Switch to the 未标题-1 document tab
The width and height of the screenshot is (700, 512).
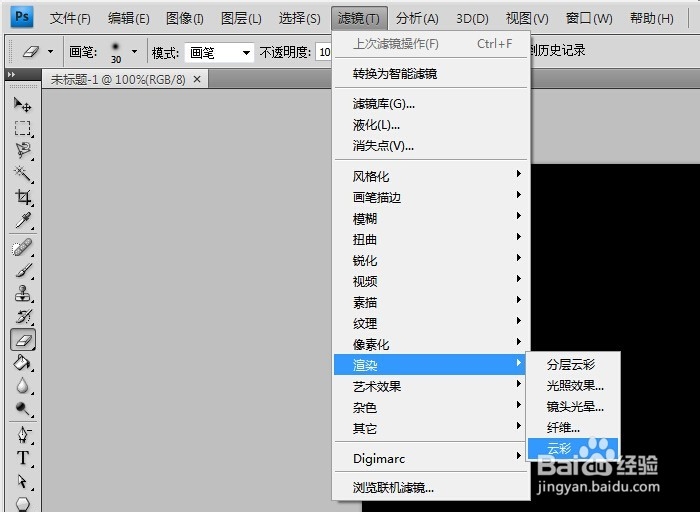[x=118, y=79]
